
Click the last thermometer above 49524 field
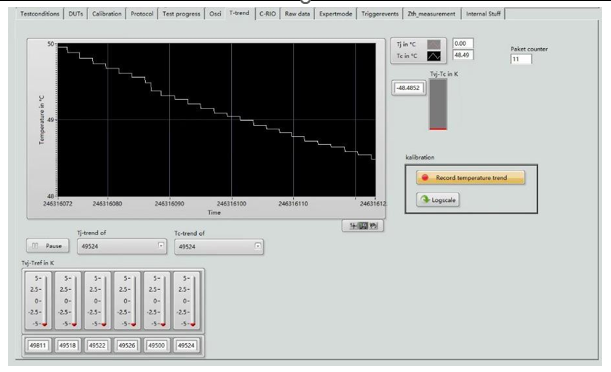point(186,301)
